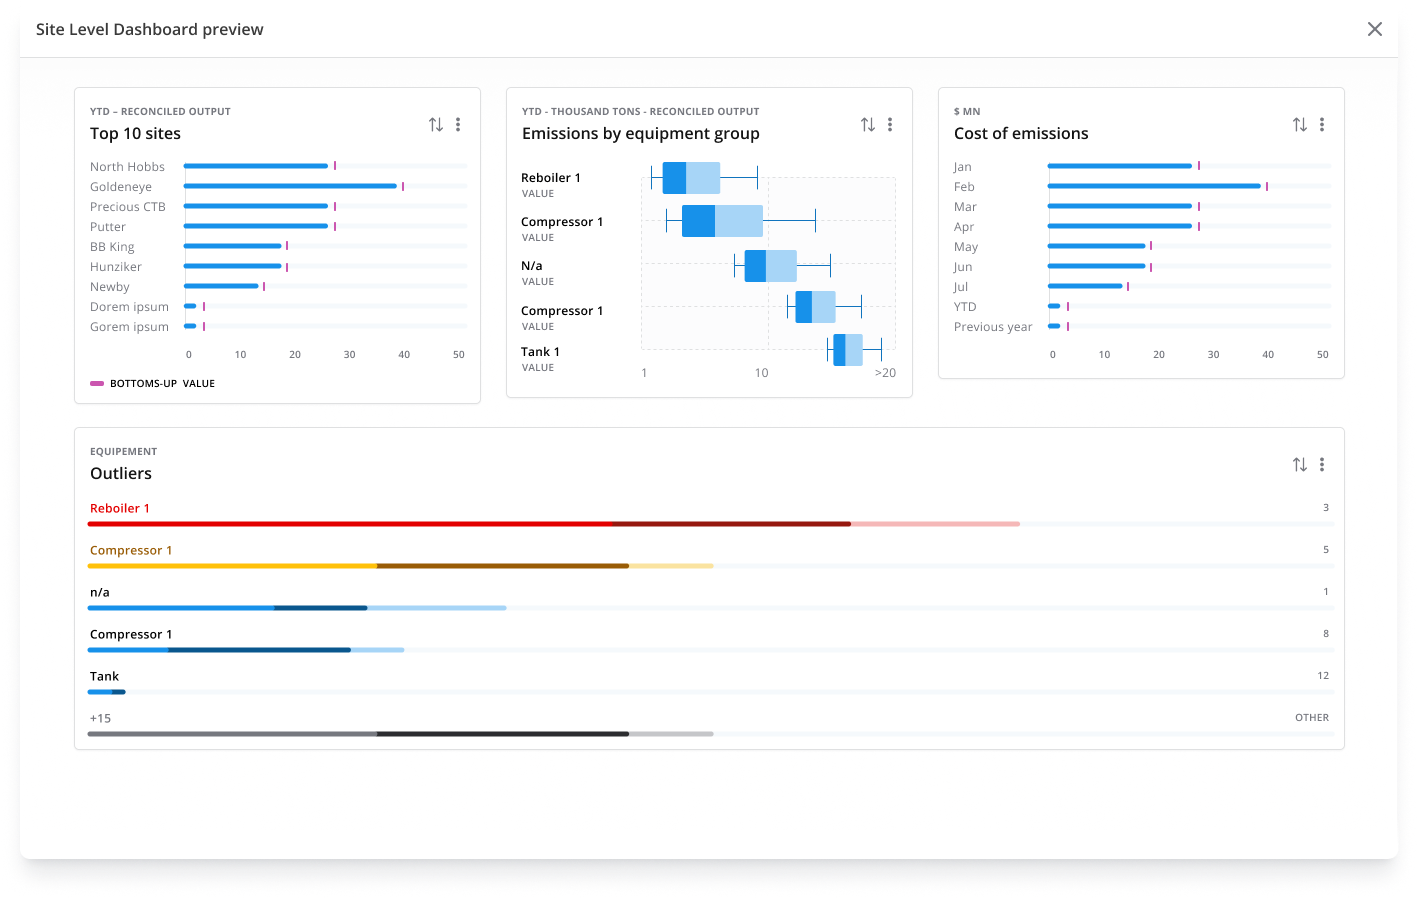The image size is (1418, 899).
Task: Expand the +15 other outliers row
Action: (100, 718)
